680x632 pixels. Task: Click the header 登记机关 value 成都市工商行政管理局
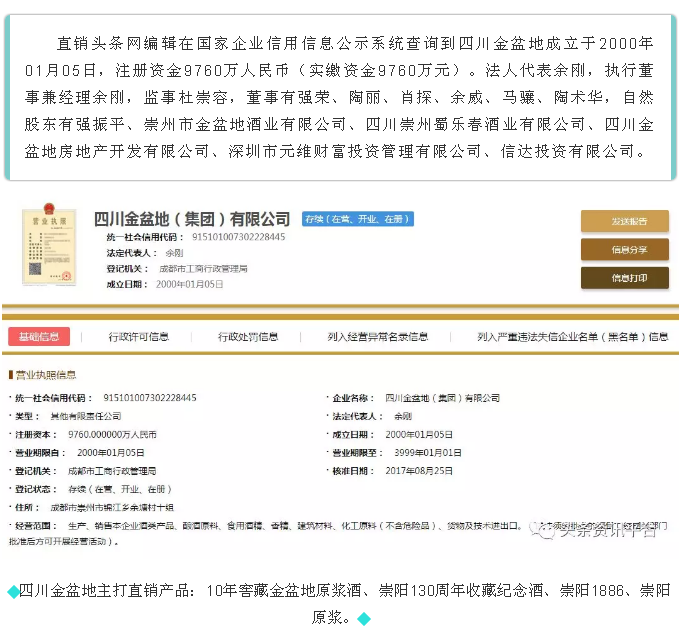pyautogui.click(x=203, y=269)
